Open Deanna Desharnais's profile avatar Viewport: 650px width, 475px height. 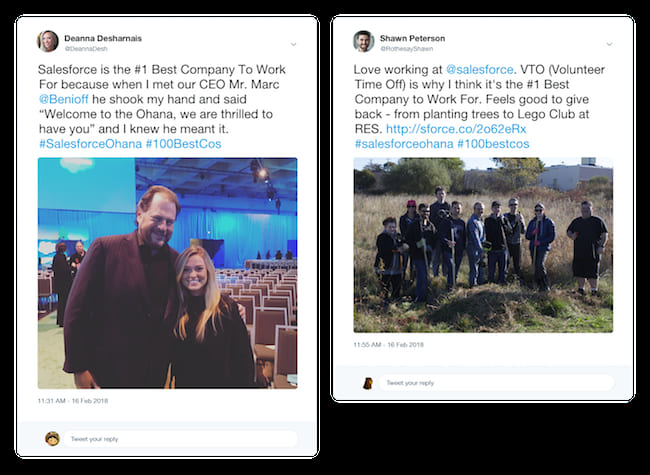click(x=48, y=41)
